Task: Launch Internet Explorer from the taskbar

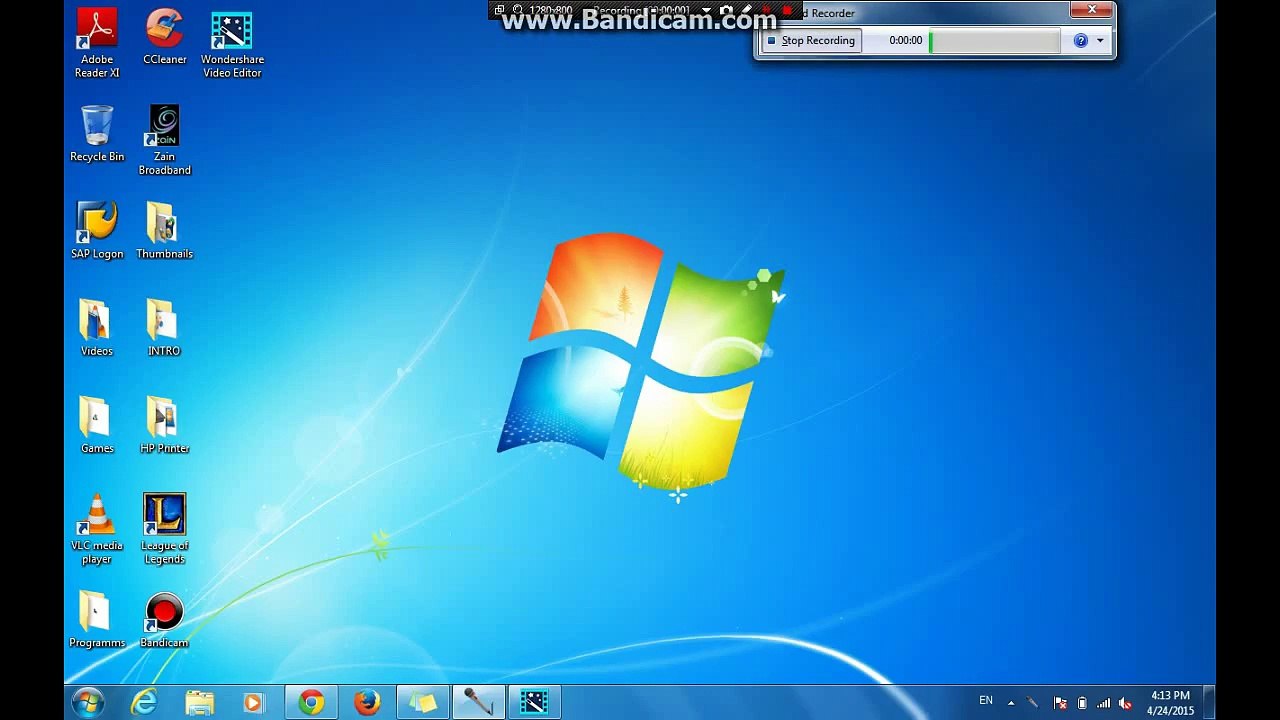Action: tap(144, 703)
